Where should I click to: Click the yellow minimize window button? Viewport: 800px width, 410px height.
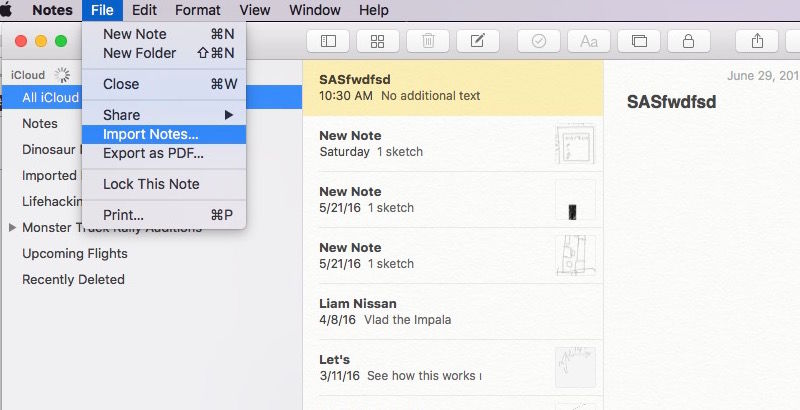[41, 41]
